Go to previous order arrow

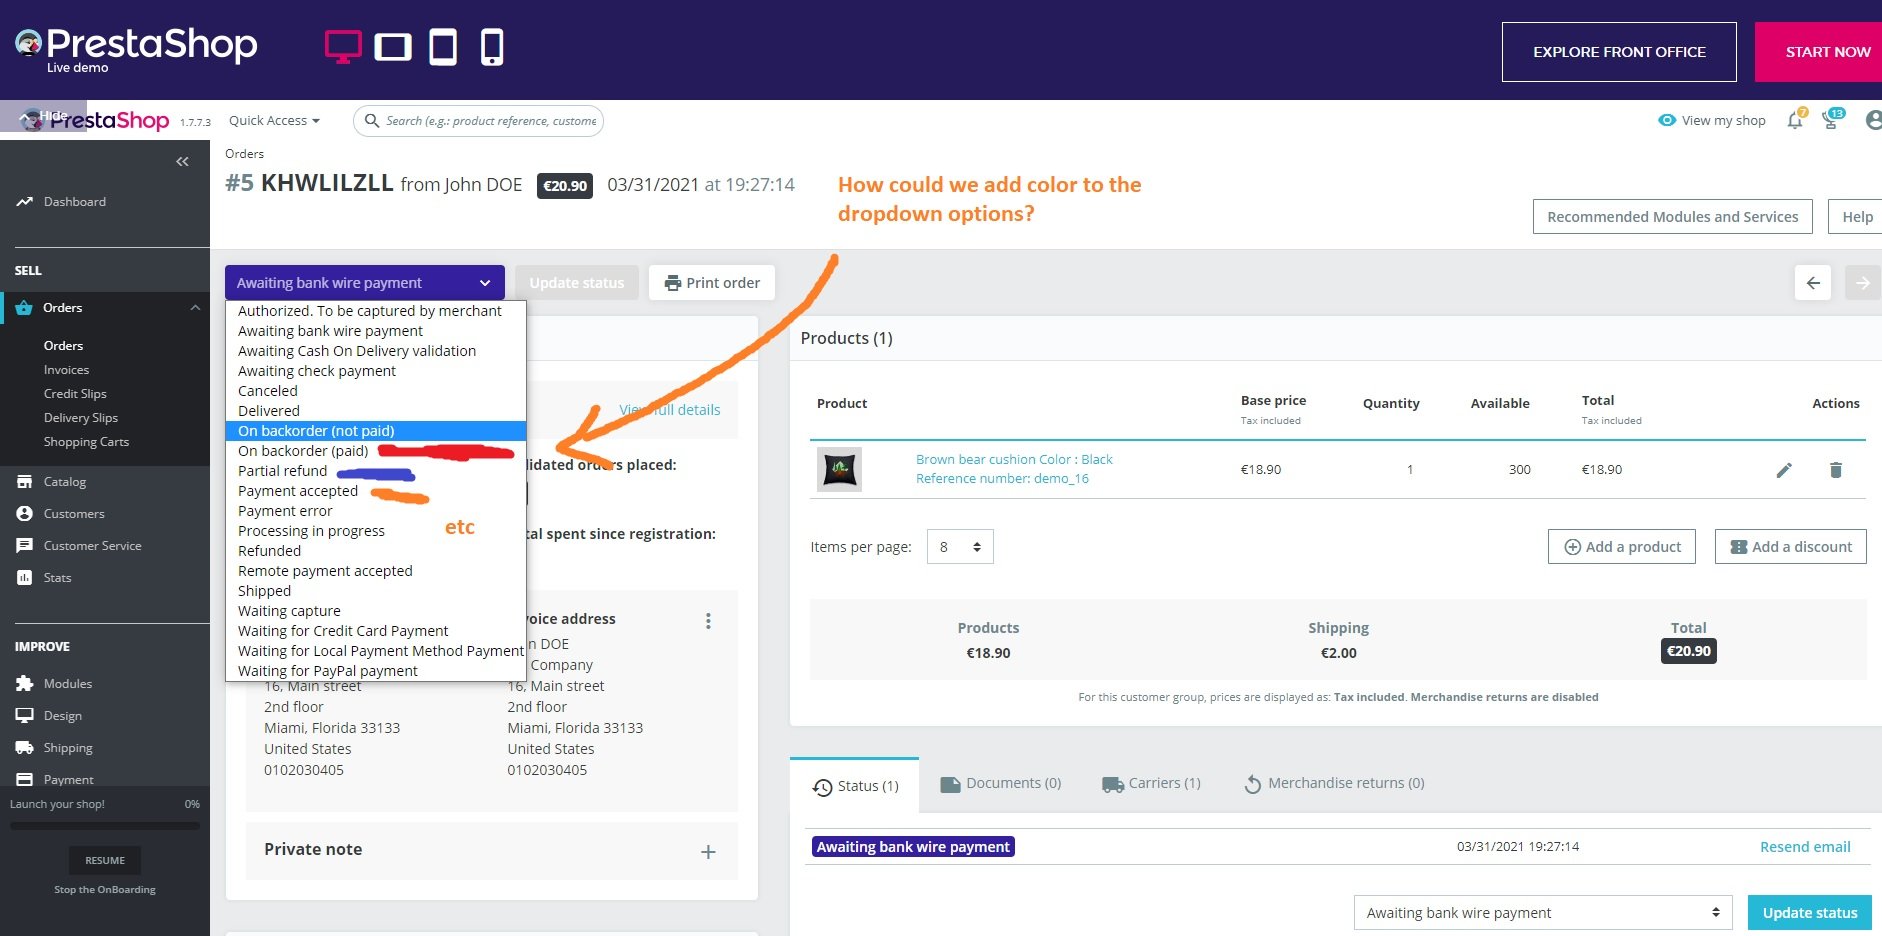pos(1813,283)
